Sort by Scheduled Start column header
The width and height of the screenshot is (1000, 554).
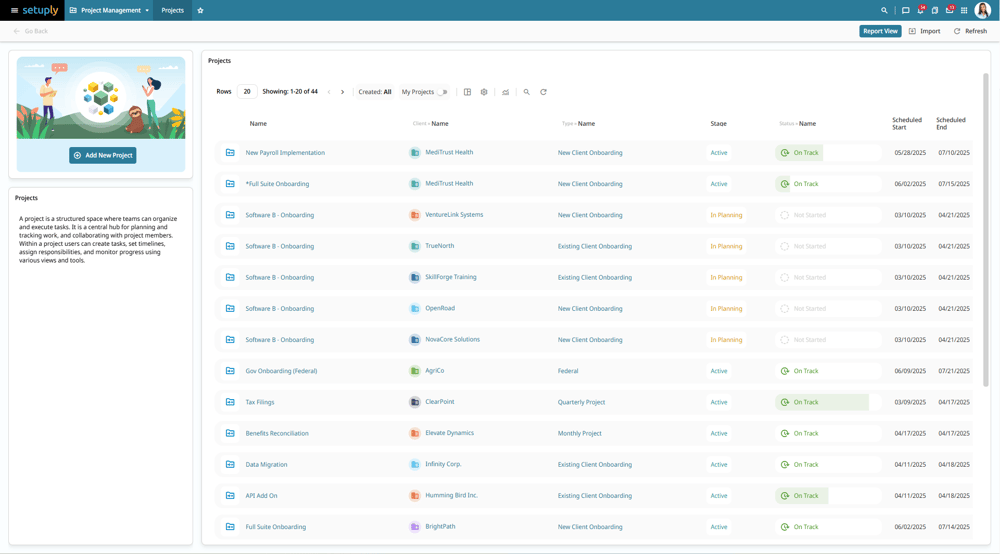coord(907,124)
